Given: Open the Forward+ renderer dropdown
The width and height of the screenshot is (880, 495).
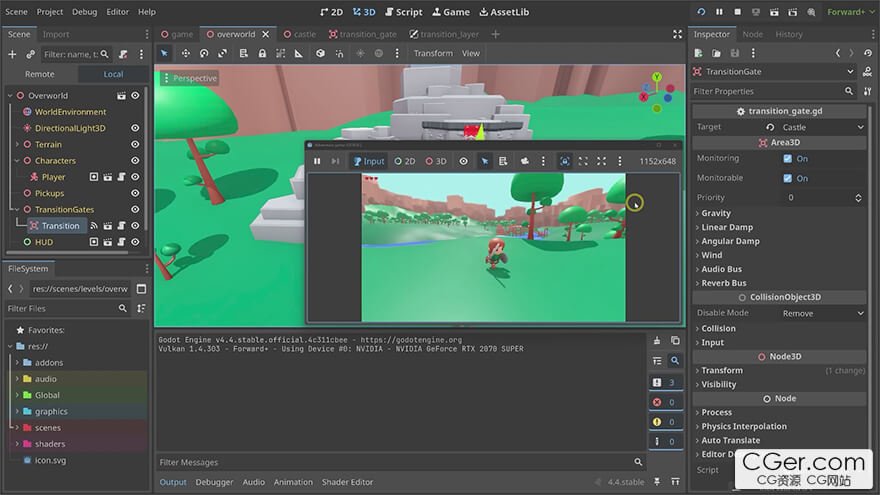Looking at the screenshot, I should [x=850, y=12].
